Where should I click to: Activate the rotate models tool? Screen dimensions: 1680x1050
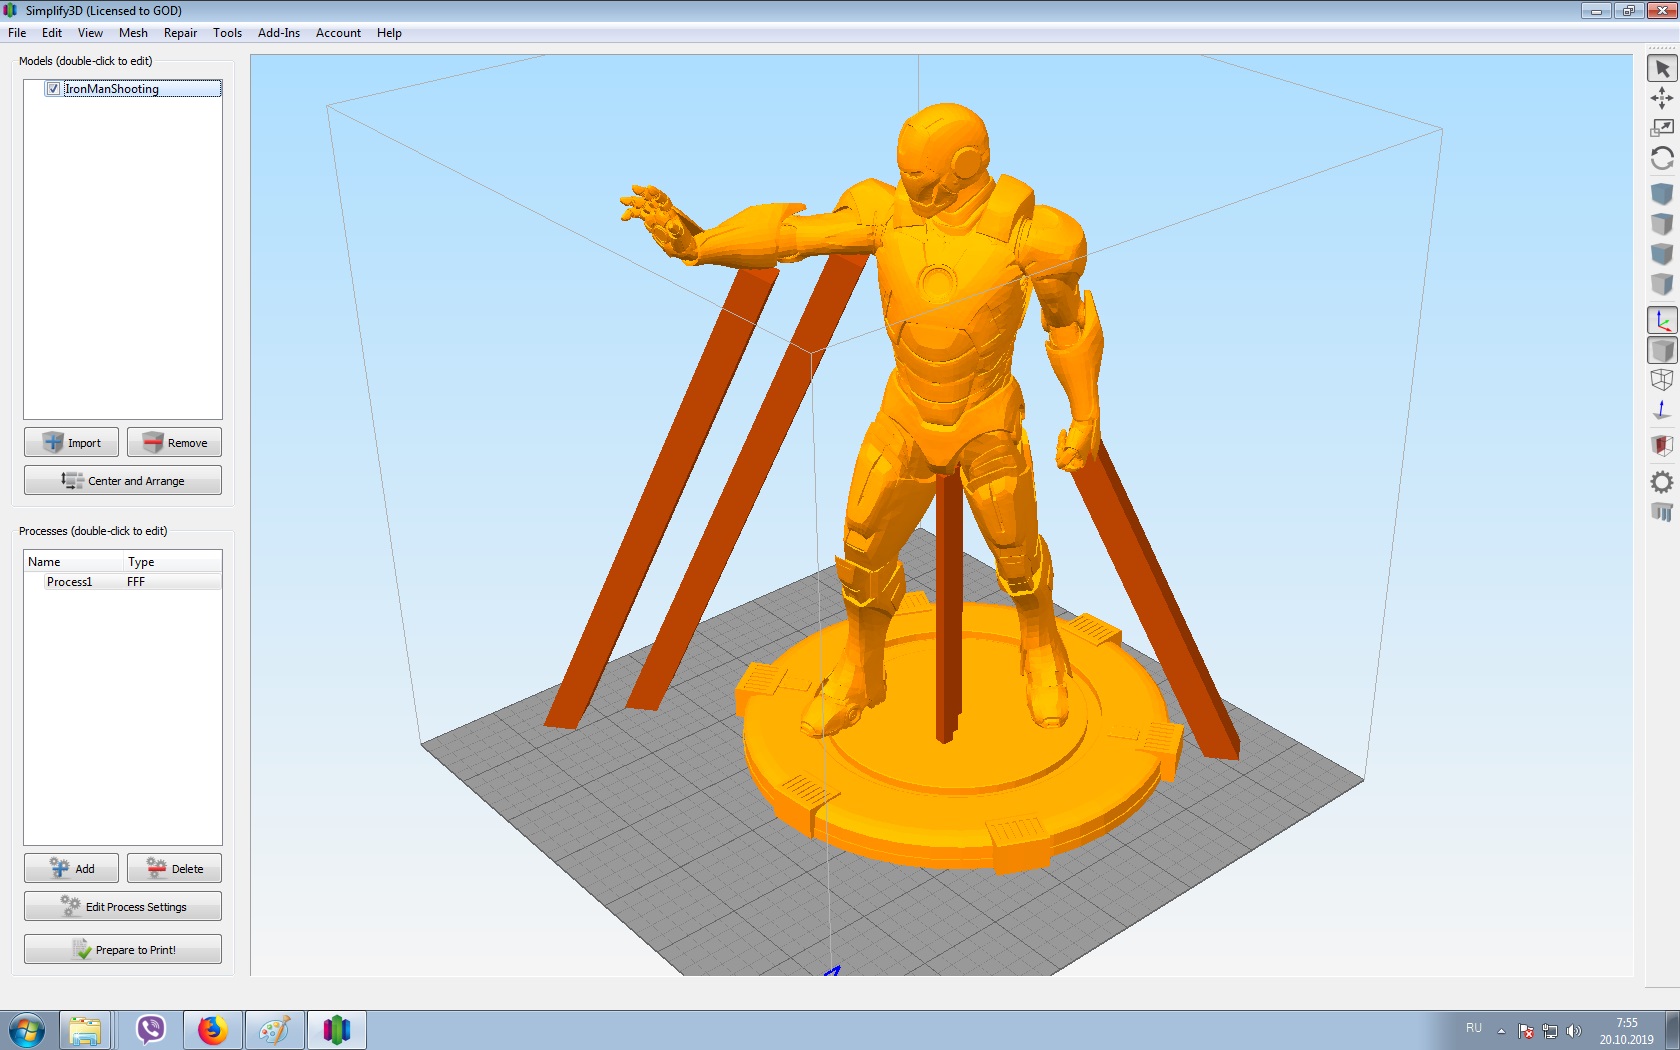tap(1662, 158)
